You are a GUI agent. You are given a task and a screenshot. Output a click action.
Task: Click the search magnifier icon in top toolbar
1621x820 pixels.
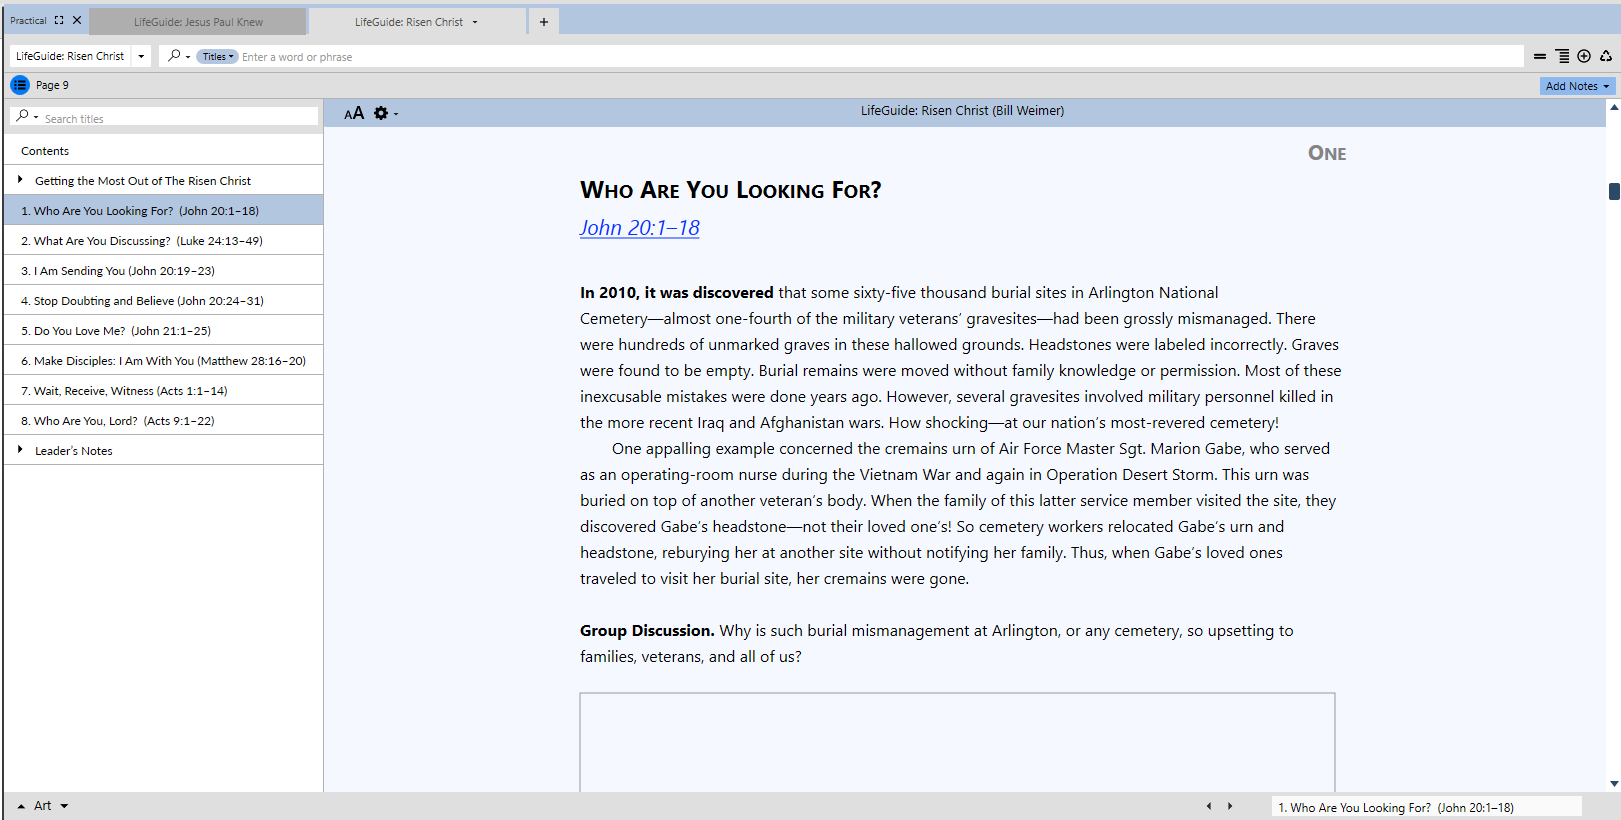tap(175, 56)
